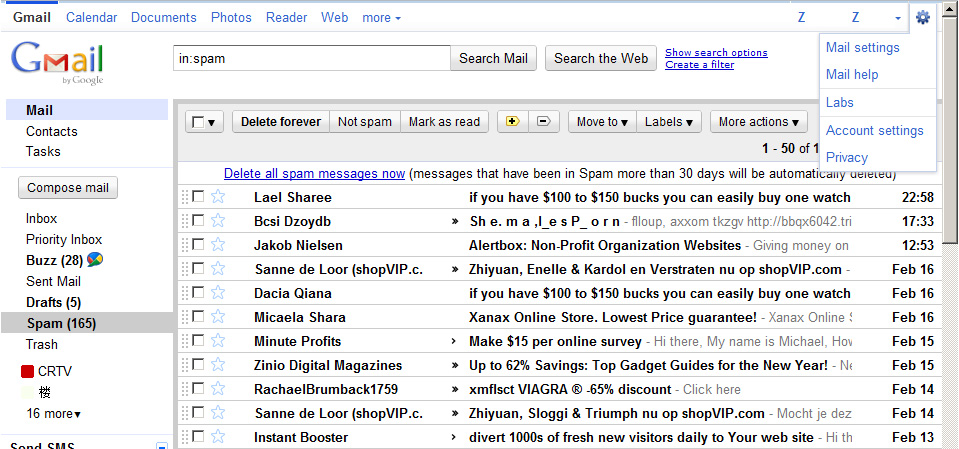This screenshot has width=959, height=449.
Task: Open Account settings from the gear menu
Action: point(875,130)
